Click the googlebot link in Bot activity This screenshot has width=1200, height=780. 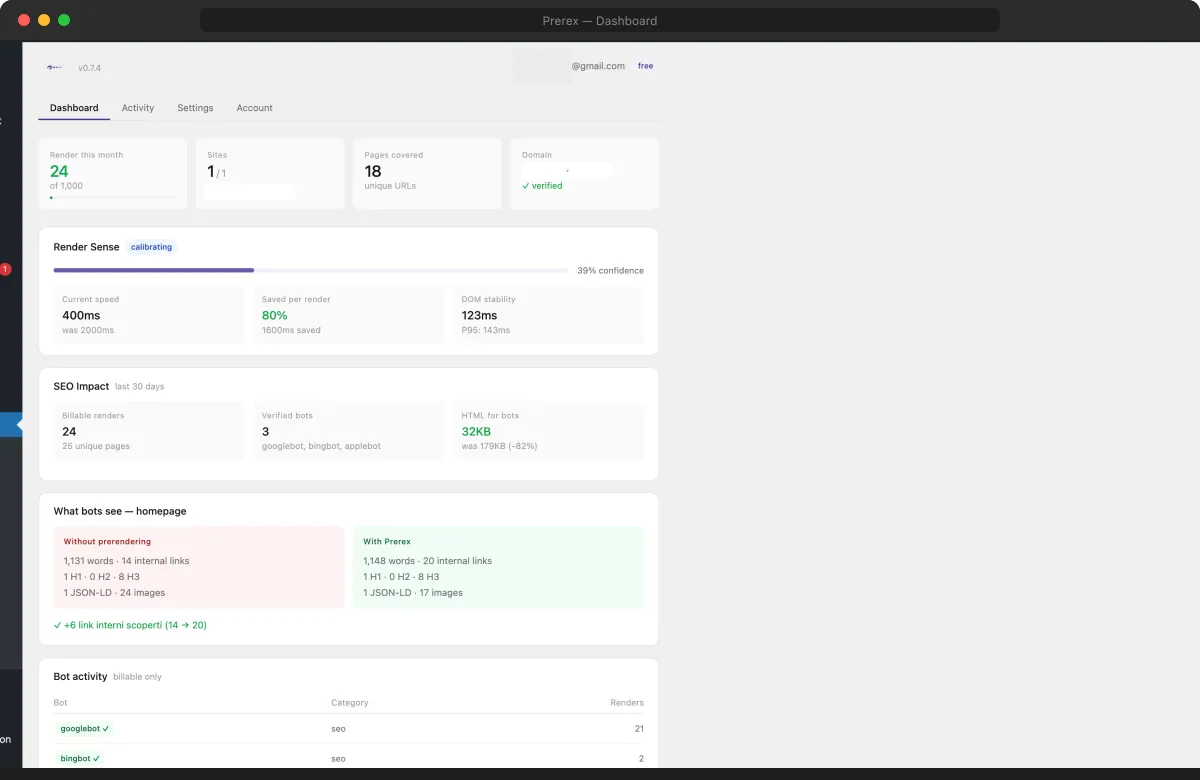(79, 728)
